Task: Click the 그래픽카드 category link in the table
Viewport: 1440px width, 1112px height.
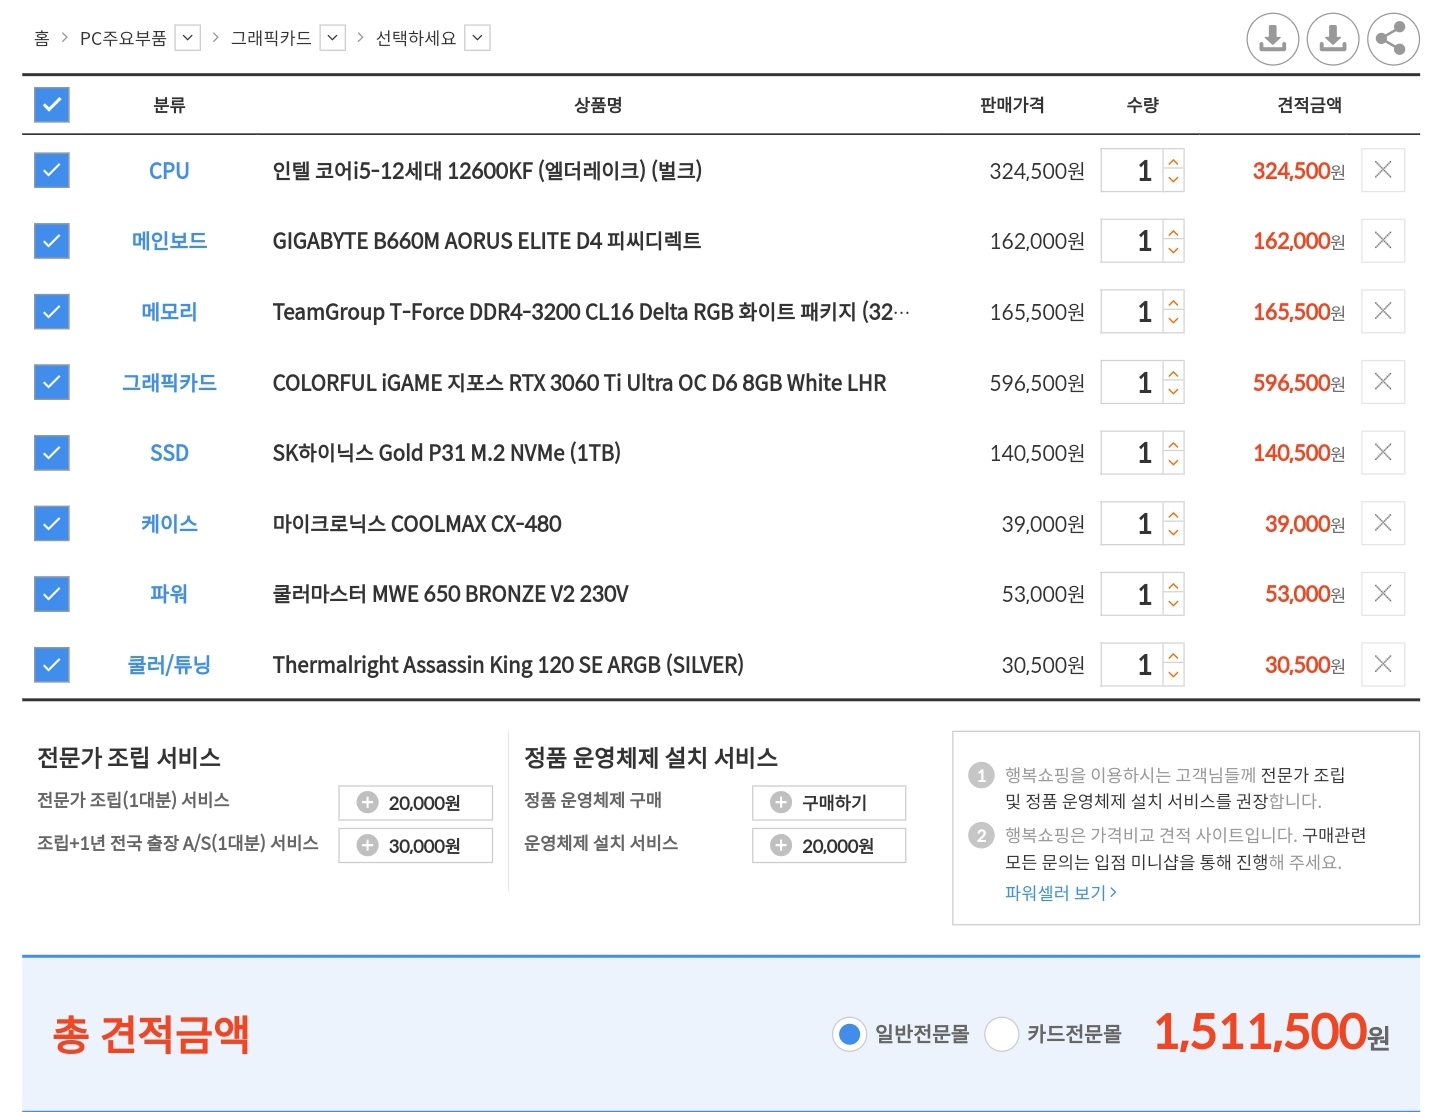Action: click(x=169, y=382)
